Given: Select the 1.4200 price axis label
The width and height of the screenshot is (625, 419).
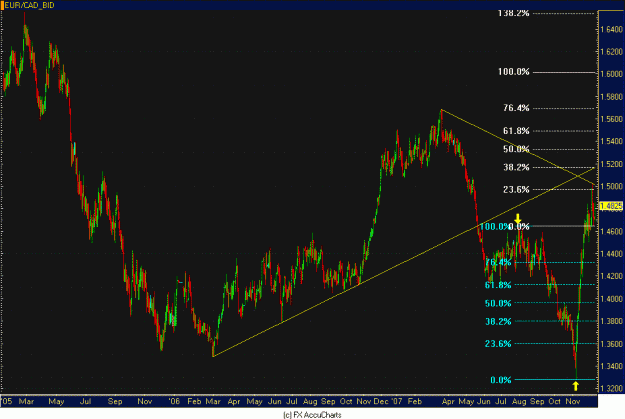Looking at the screenshot, I should [611, 276].
